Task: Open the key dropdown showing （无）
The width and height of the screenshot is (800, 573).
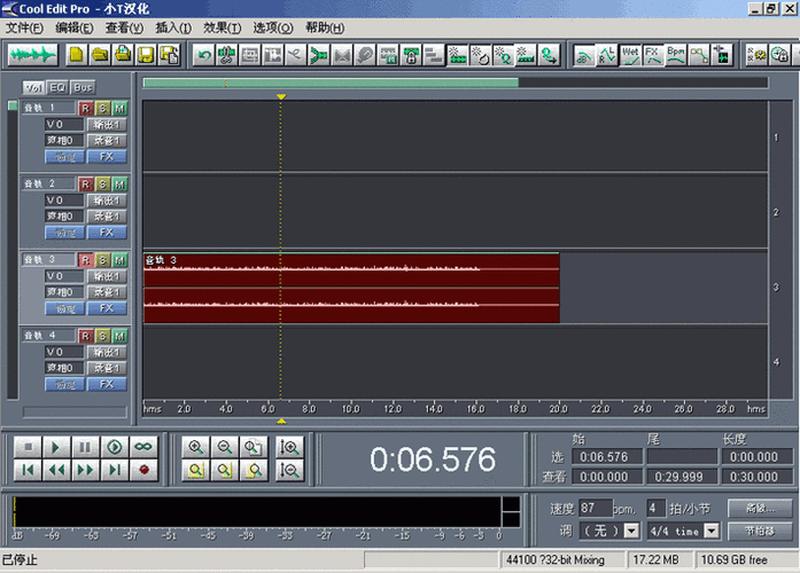Action: click(x=631, y=531)
